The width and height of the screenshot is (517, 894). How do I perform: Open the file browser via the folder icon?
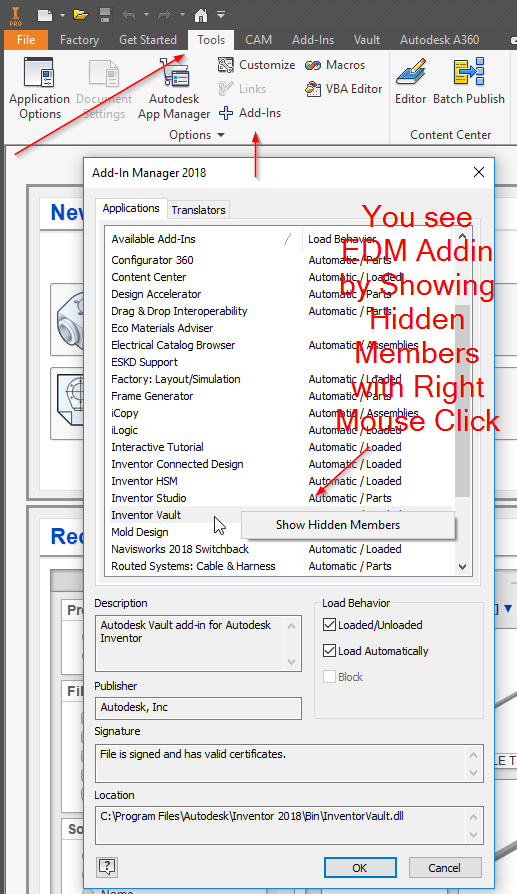[x=80, y=15]
